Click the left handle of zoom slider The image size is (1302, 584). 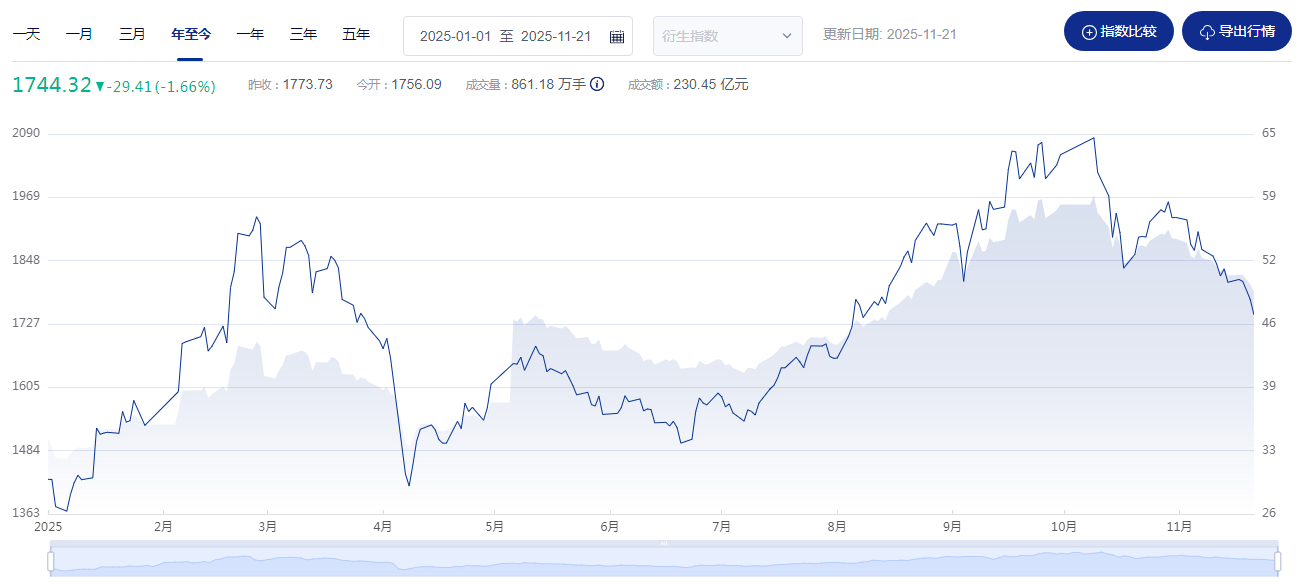50,560
